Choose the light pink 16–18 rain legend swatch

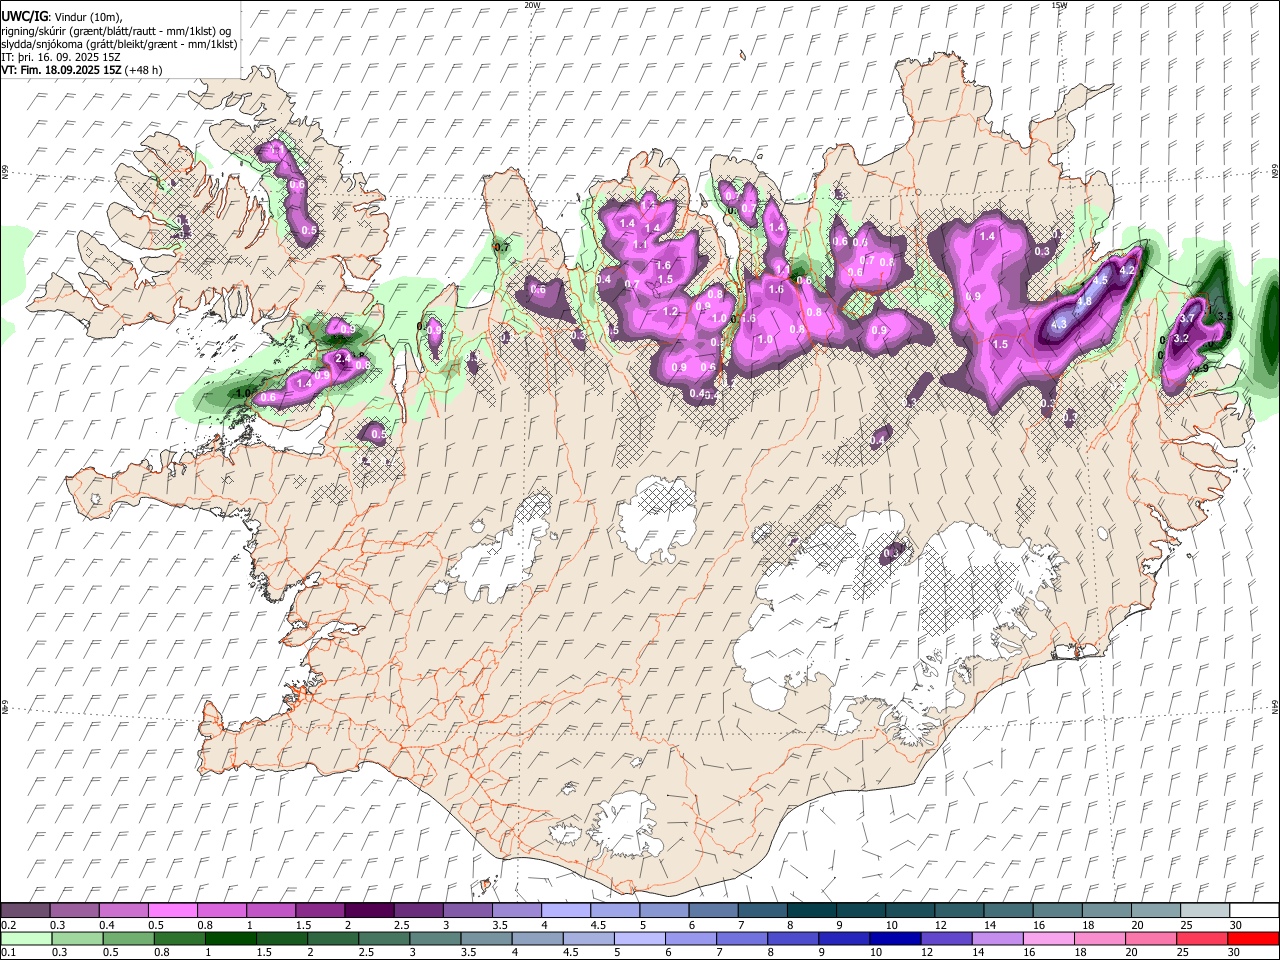click(x=1050, y=939)
